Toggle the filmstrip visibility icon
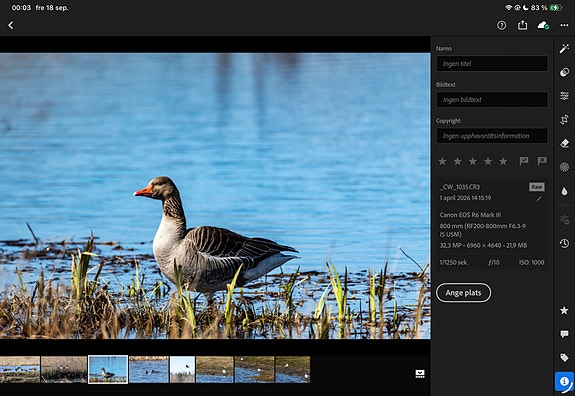 420,374
